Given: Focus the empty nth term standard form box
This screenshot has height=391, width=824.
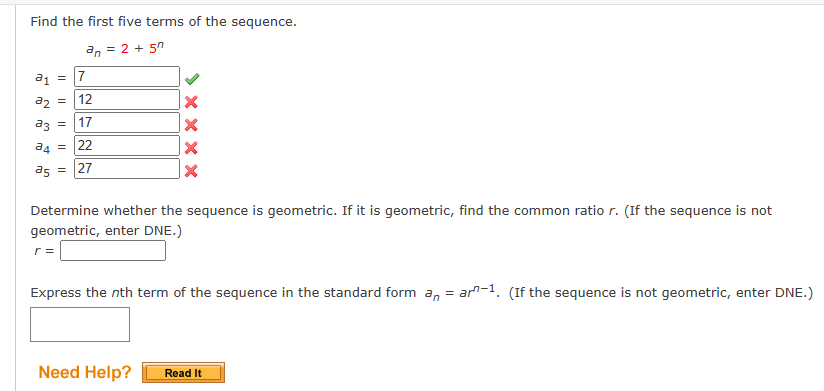Looking at the screenshot, I should coord(80,324).
